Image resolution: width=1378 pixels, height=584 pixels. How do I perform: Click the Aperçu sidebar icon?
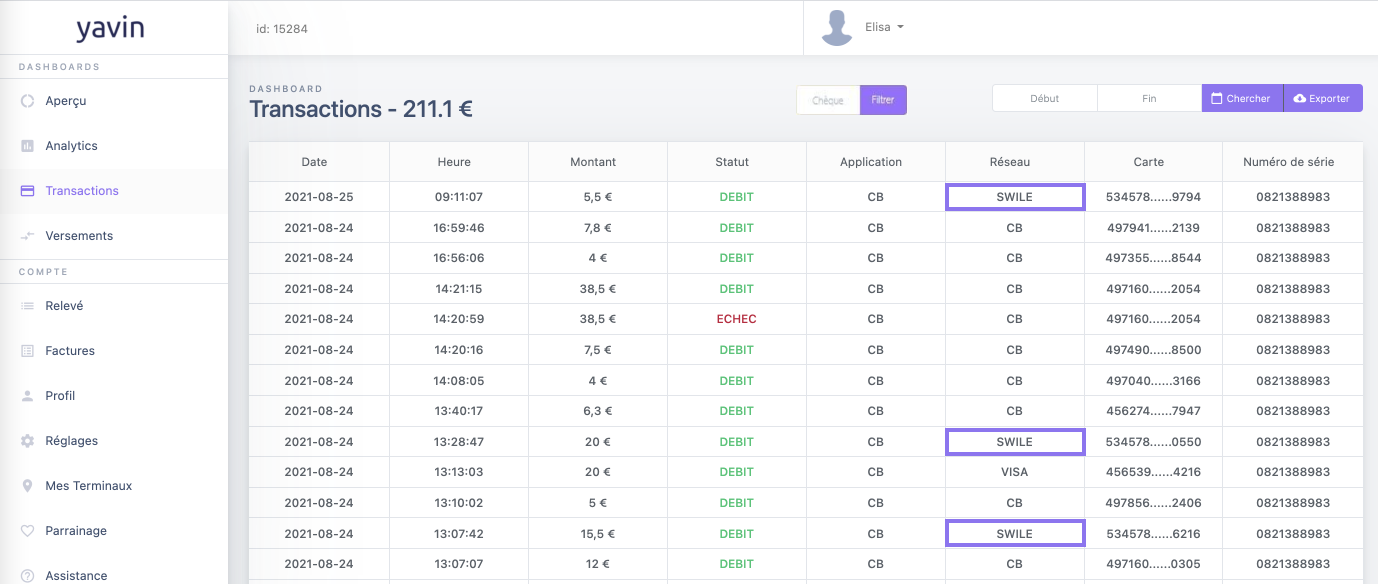28,101
